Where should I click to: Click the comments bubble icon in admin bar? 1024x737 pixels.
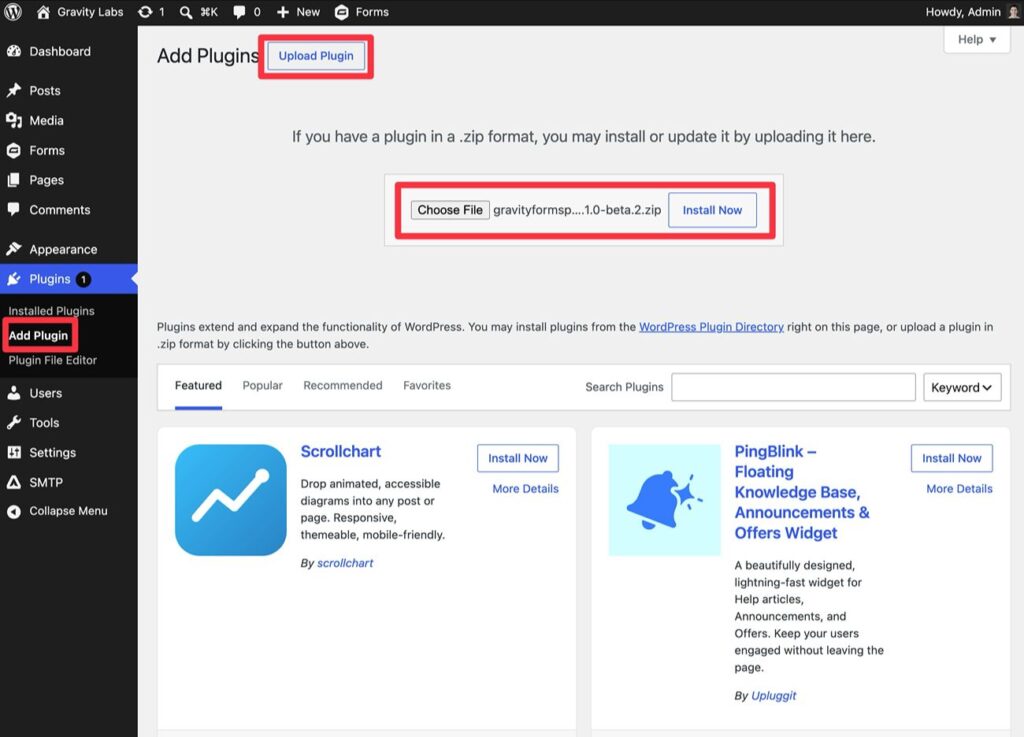coord(239,12)
